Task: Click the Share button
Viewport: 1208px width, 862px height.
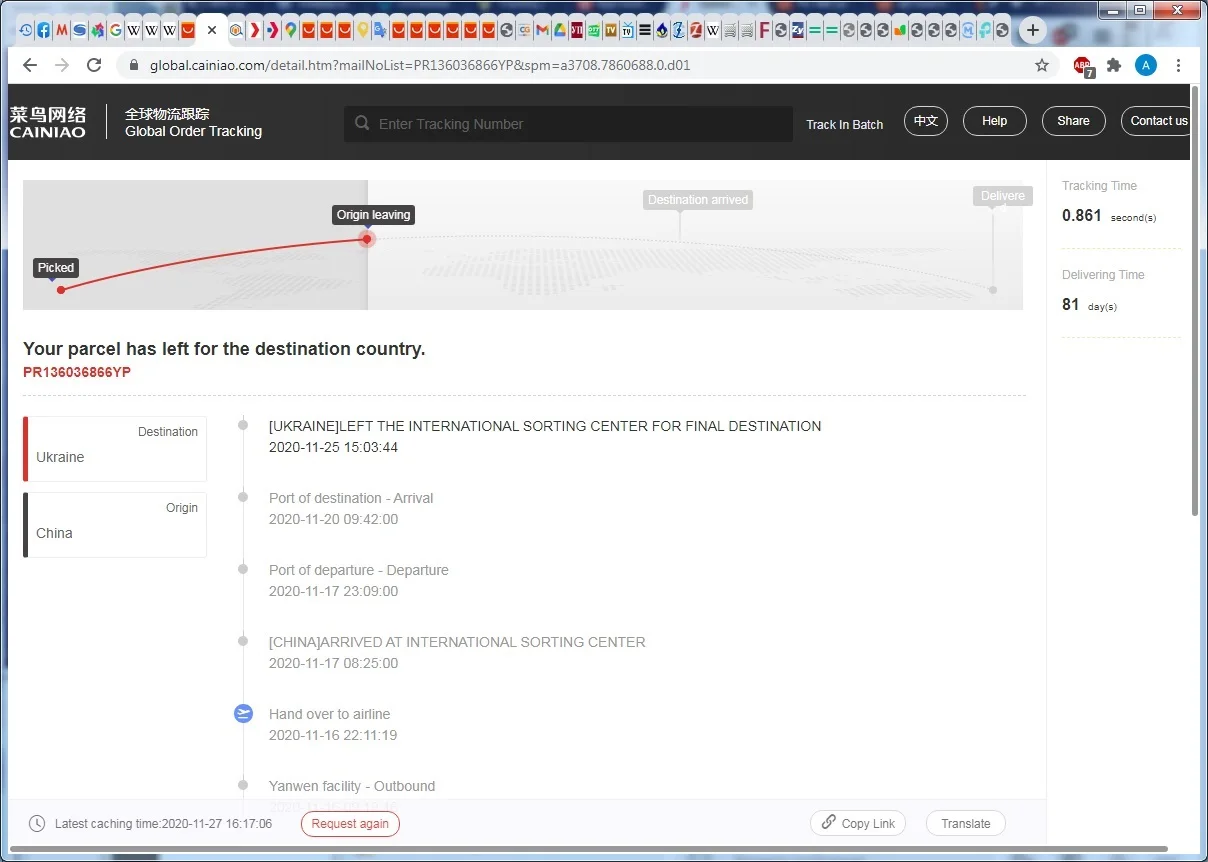Action: [1073, 121]
